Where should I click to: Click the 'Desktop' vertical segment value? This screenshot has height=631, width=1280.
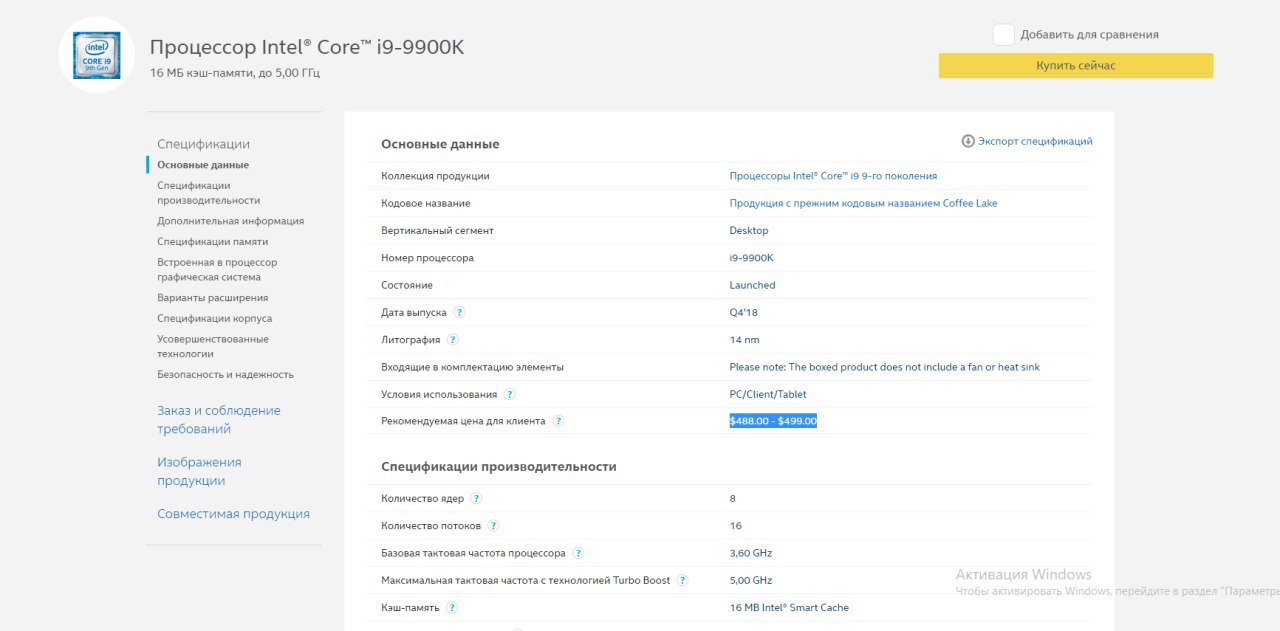click(749, 231)
